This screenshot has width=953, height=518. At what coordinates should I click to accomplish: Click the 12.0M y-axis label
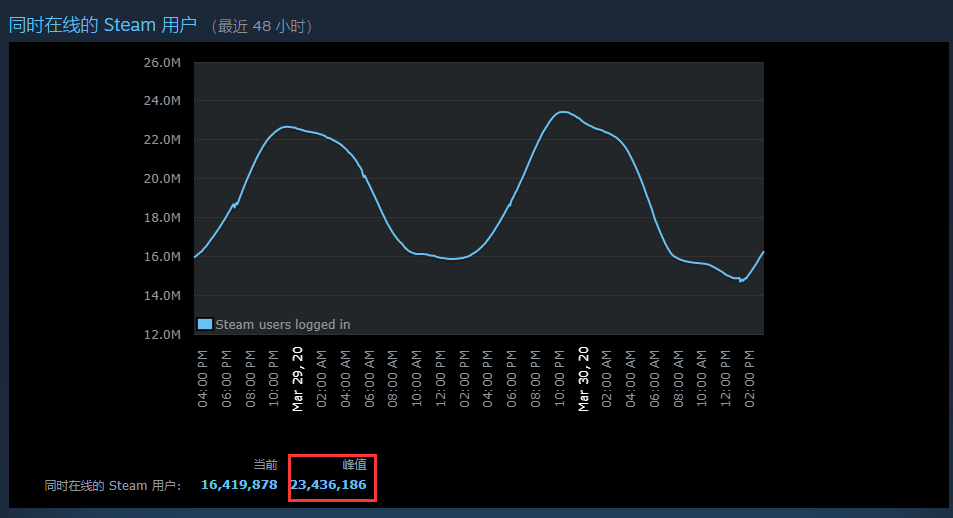162,334
